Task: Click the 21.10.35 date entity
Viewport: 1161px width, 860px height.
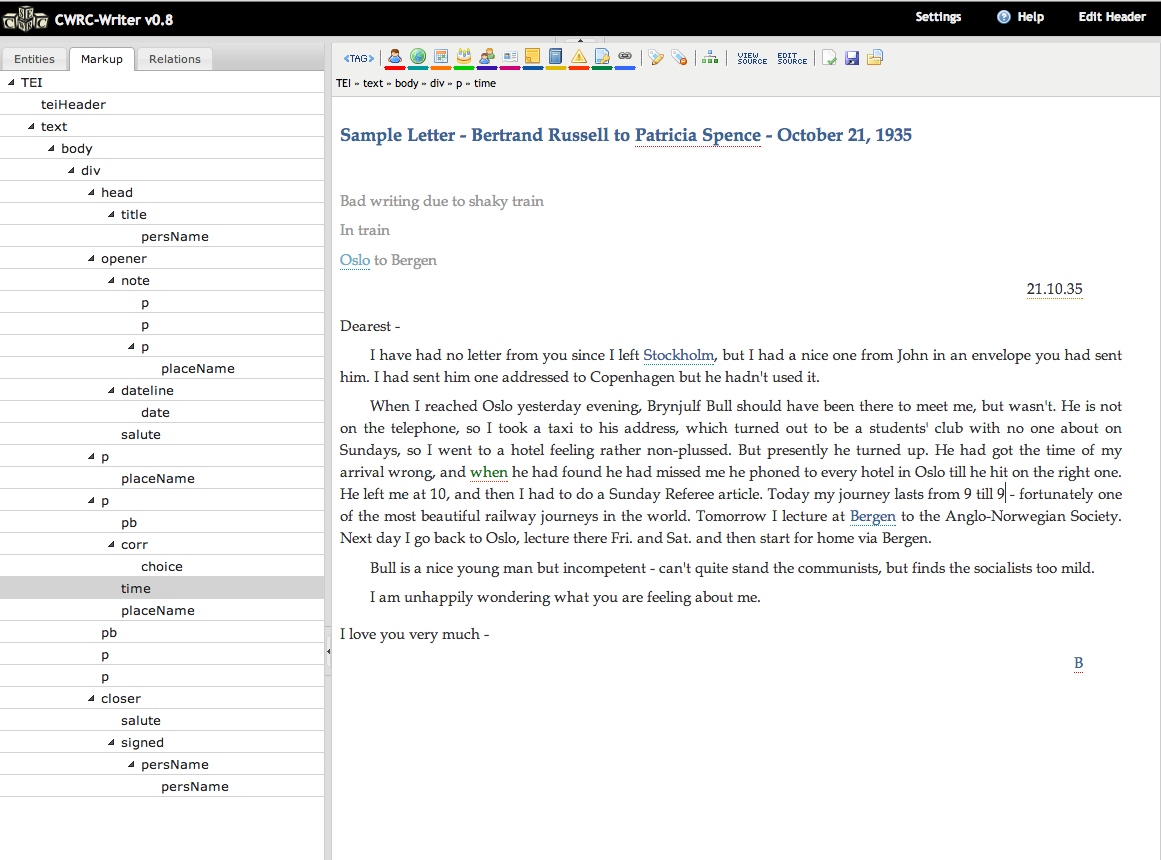Action: click(1054, 289)
